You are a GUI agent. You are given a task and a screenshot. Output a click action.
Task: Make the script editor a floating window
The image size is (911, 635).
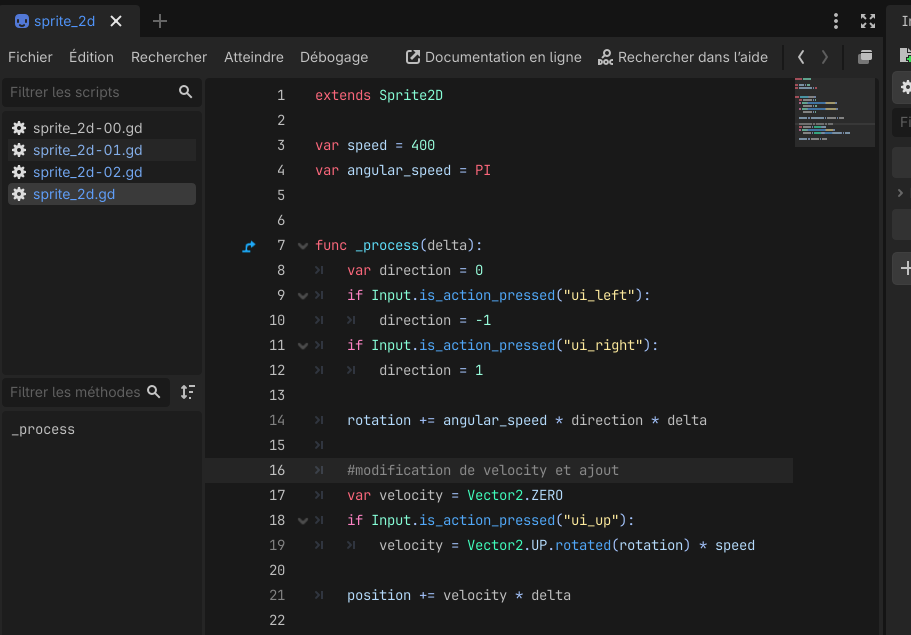point(865,57)
